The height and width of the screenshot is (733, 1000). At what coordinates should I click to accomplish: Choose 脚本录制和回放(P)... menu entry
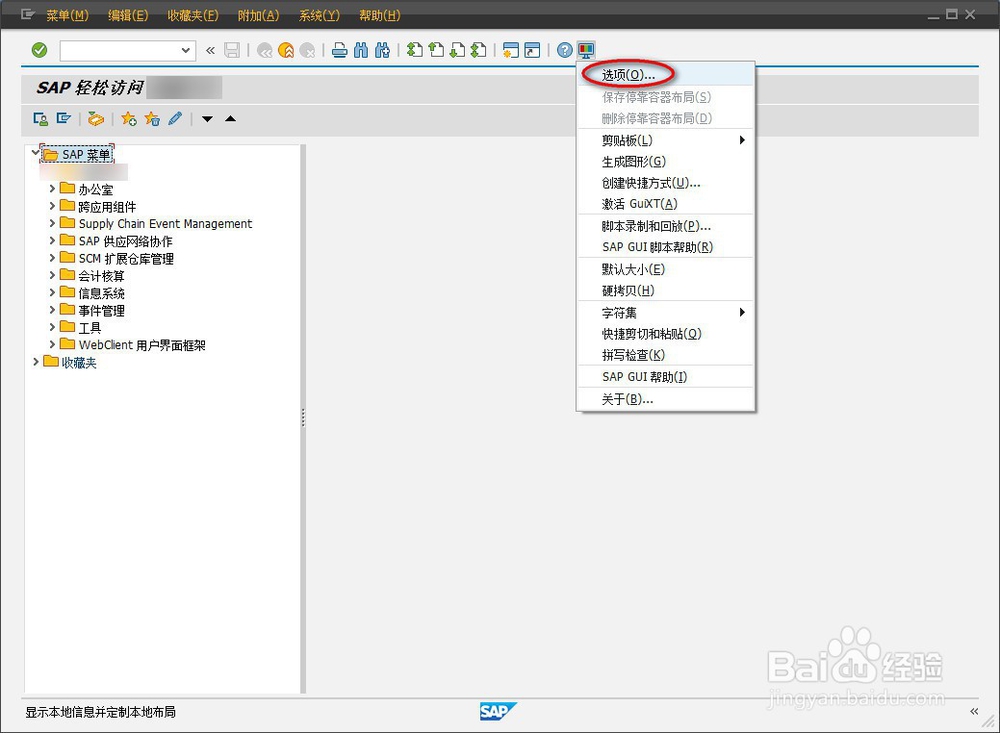pyautogui.click(x=666, y=226)
